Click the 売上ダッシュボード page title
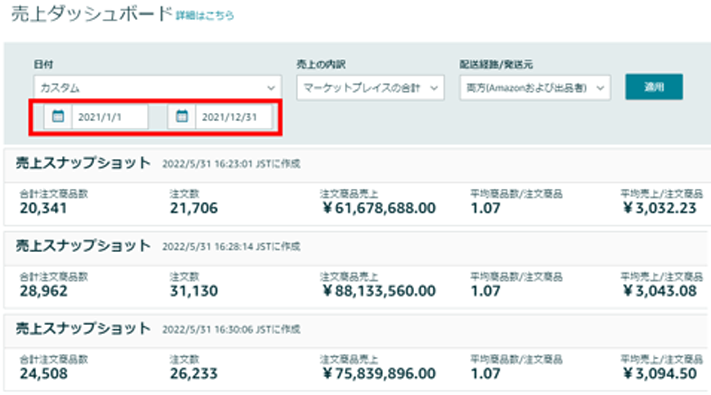711x395 pixels. point(92,15)
